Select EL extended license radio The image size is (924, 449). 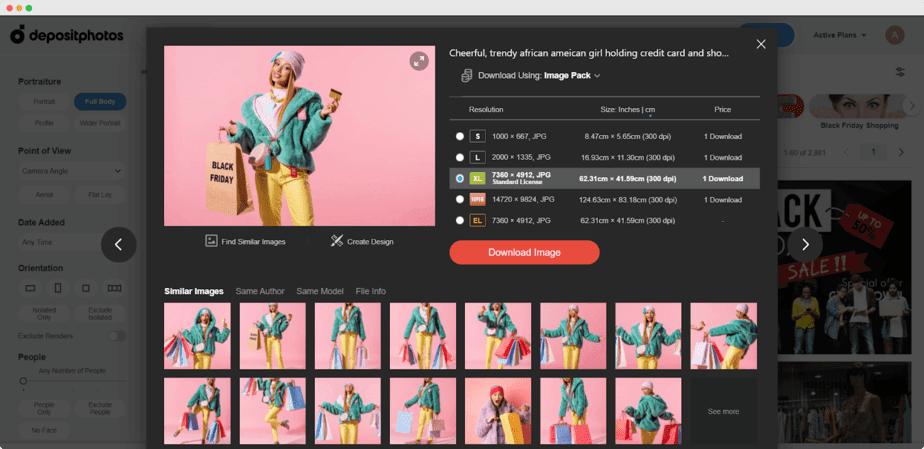[460, 220]
